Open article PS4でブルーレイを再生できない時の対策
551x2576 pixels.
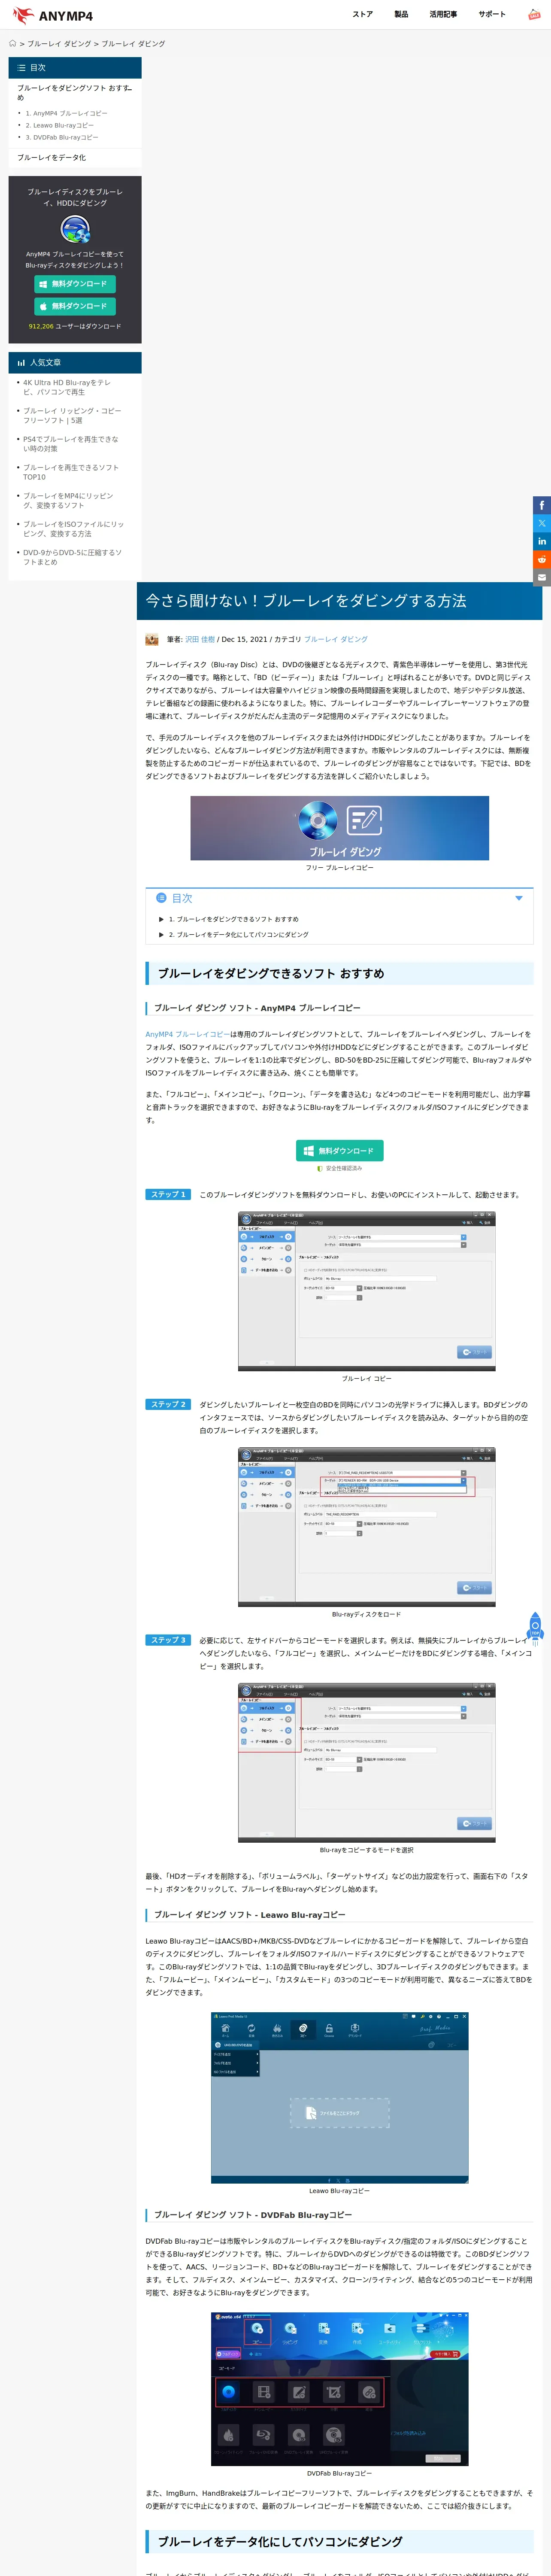(71, 444)
